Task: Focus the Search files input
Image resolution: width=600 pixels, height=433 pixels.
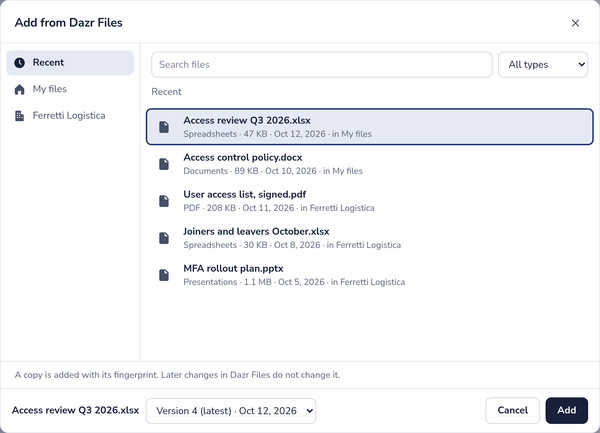Action: tap(321, 65)
